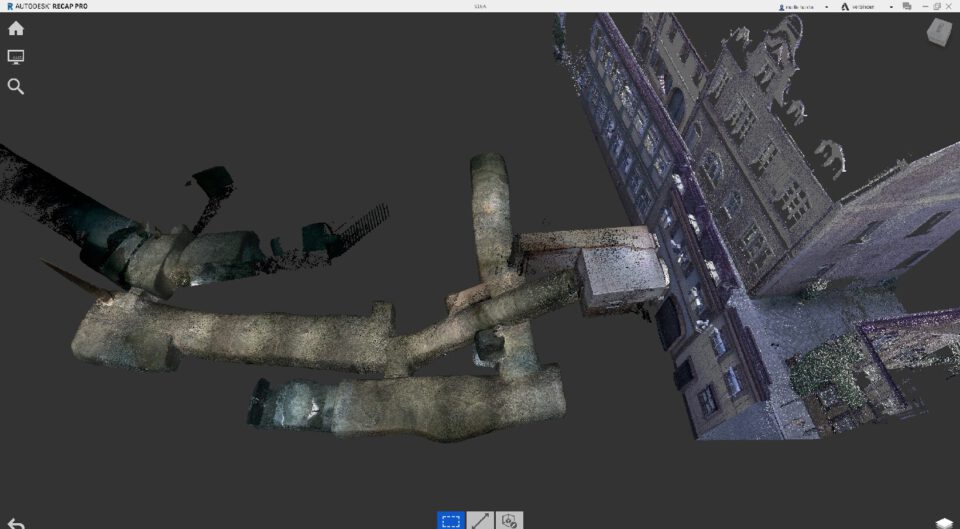Open the Display settings monitor icon
This screenshot has height=529, width=960.
tap(16, 57)
